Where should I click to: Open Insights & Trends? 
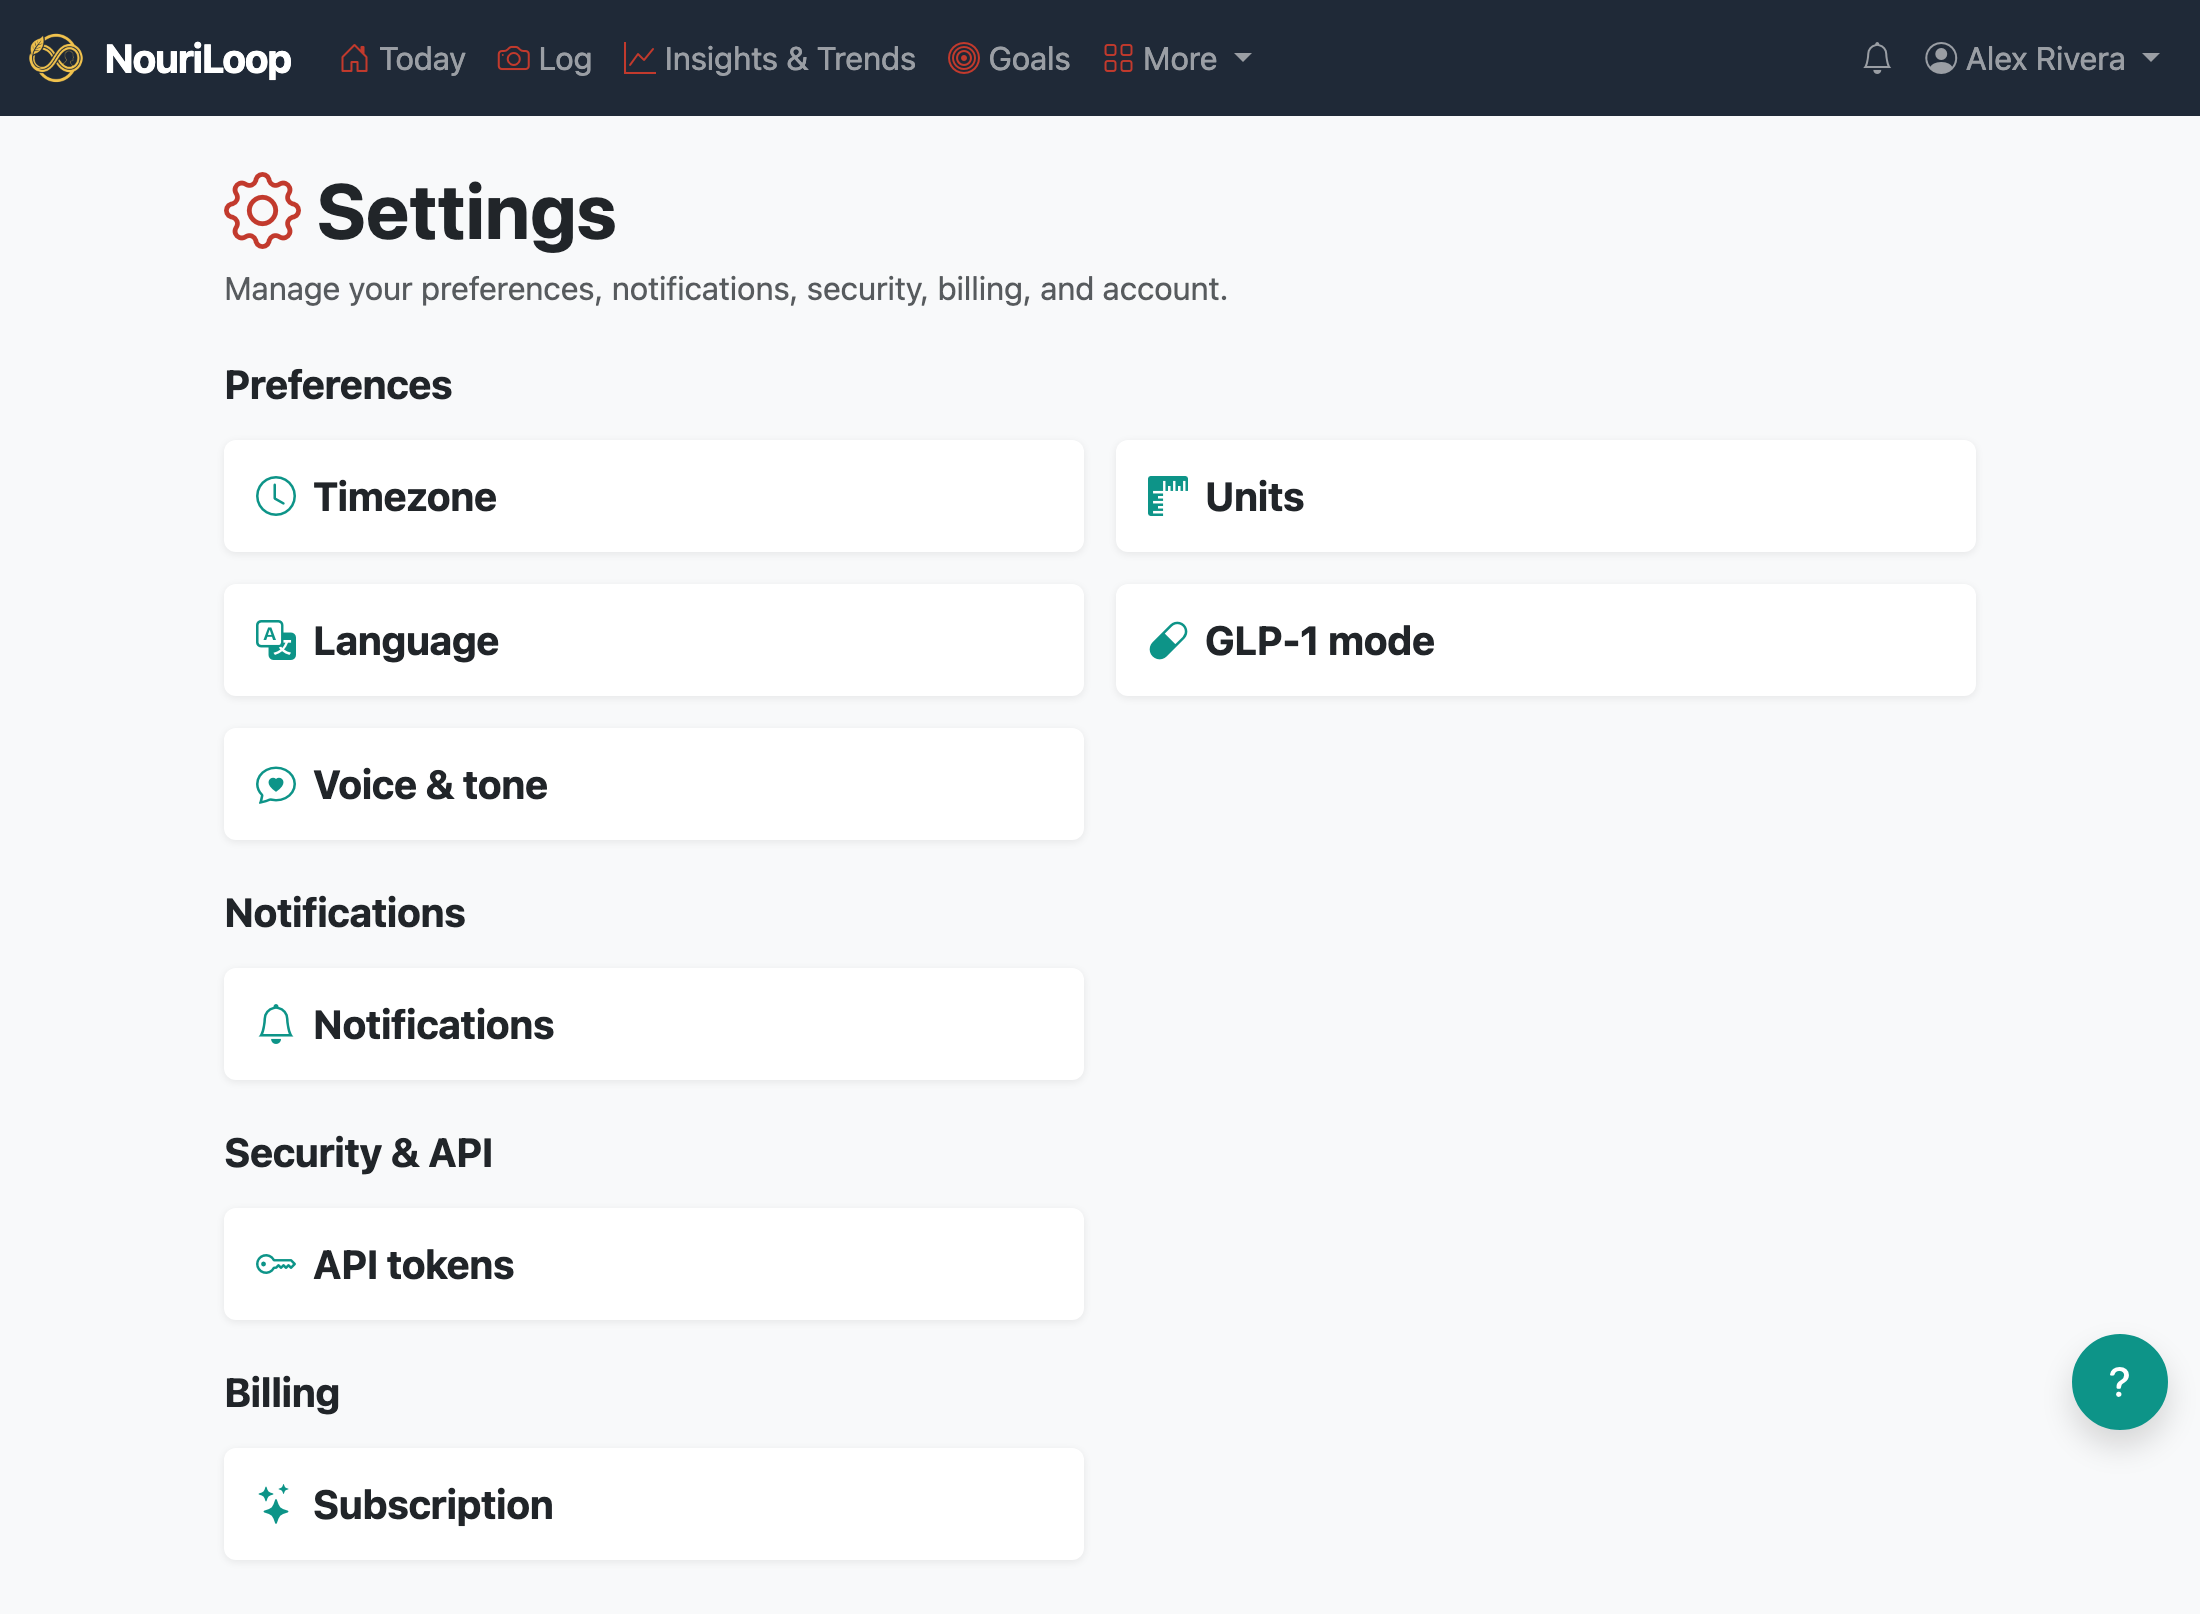click(x=769, y=59)
